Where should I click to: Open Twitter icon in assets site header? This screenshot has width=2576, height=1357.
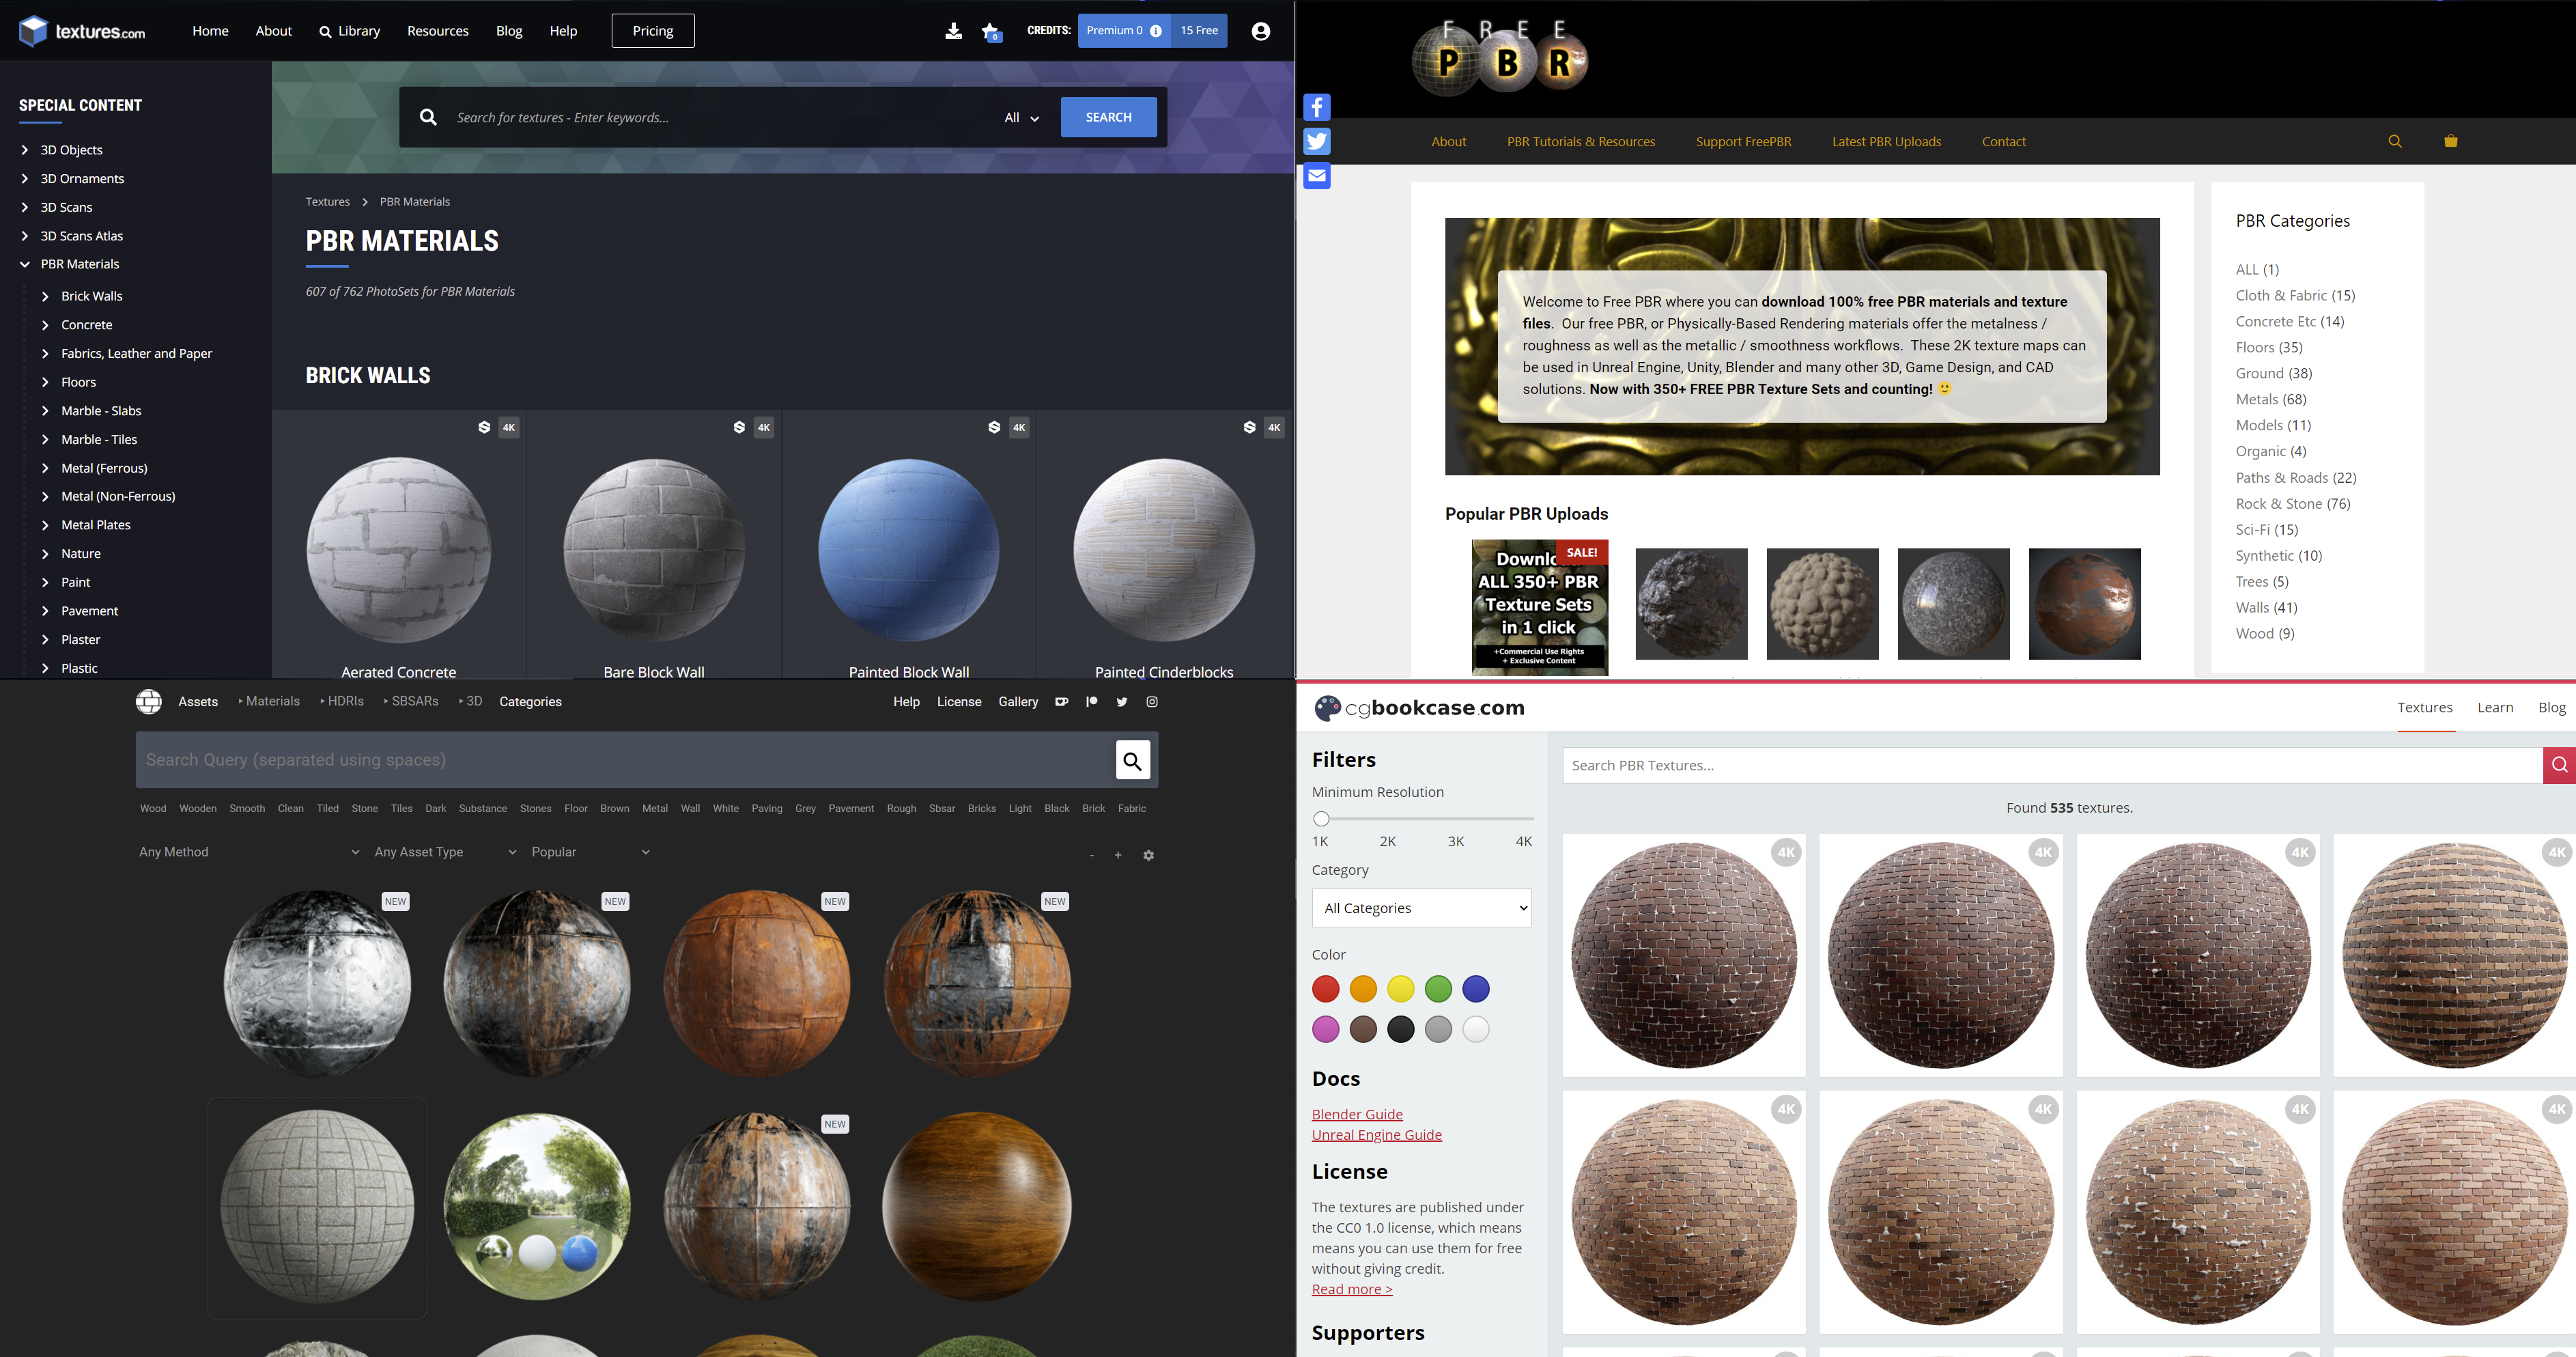pos(1122,702)
